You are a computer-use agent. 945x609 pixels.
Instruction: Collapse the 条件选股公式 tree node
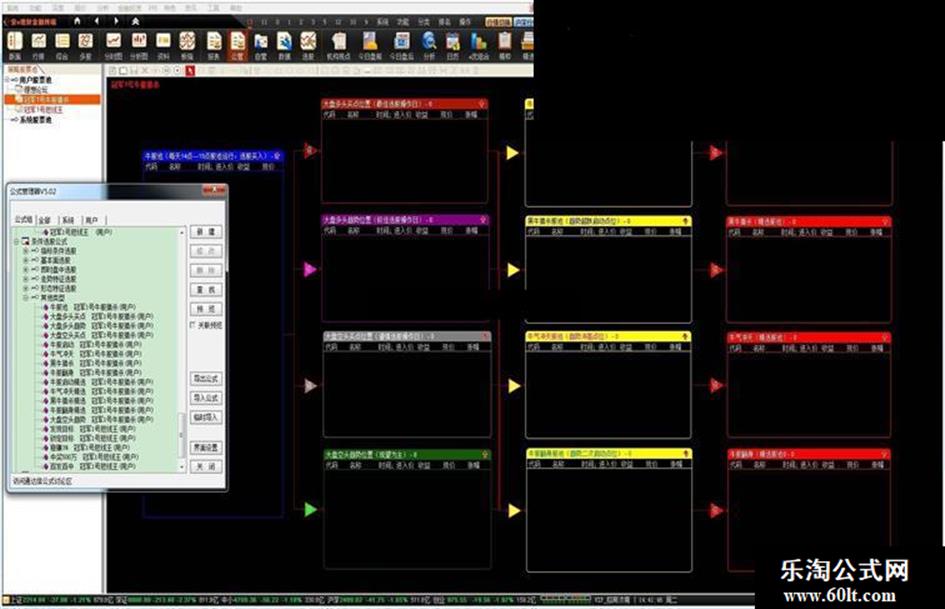[16, 242]
